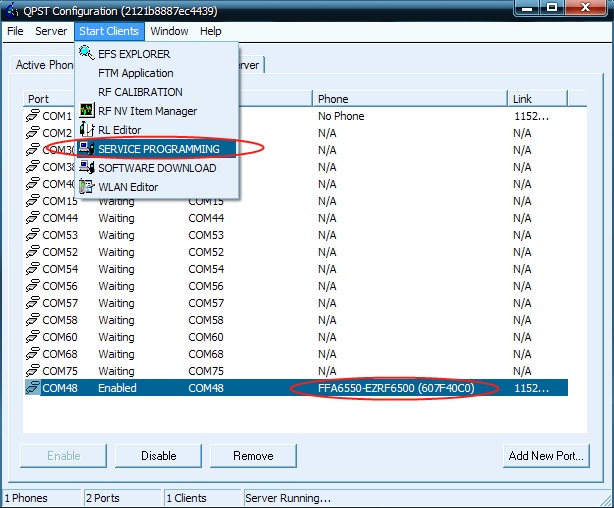The width and height of the screenshot is (614, 508).
Task: Maximize the QPST Configuration window
Action: coord(552,8)
